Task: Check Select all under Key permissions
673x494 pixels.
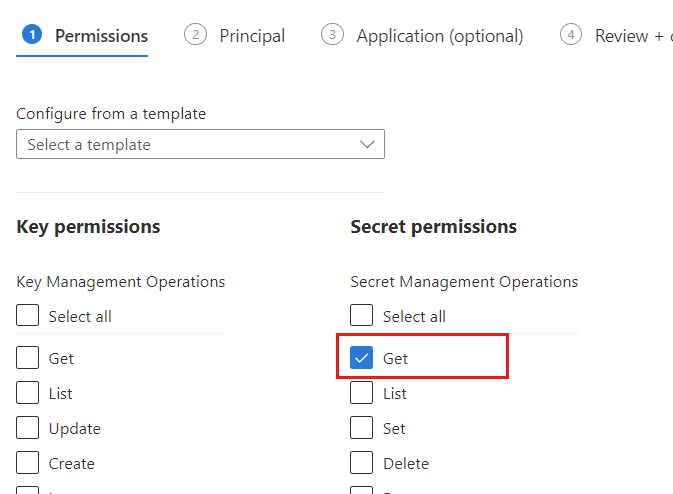Action: tap(28, 317)
